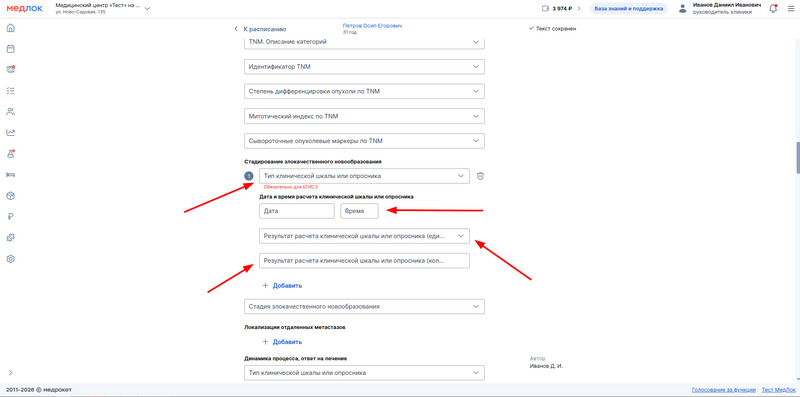The height and width of the screenshot is (397, 800).
Task: Open patient link Петров Осип Егорович
Action: tap(372, 26)
